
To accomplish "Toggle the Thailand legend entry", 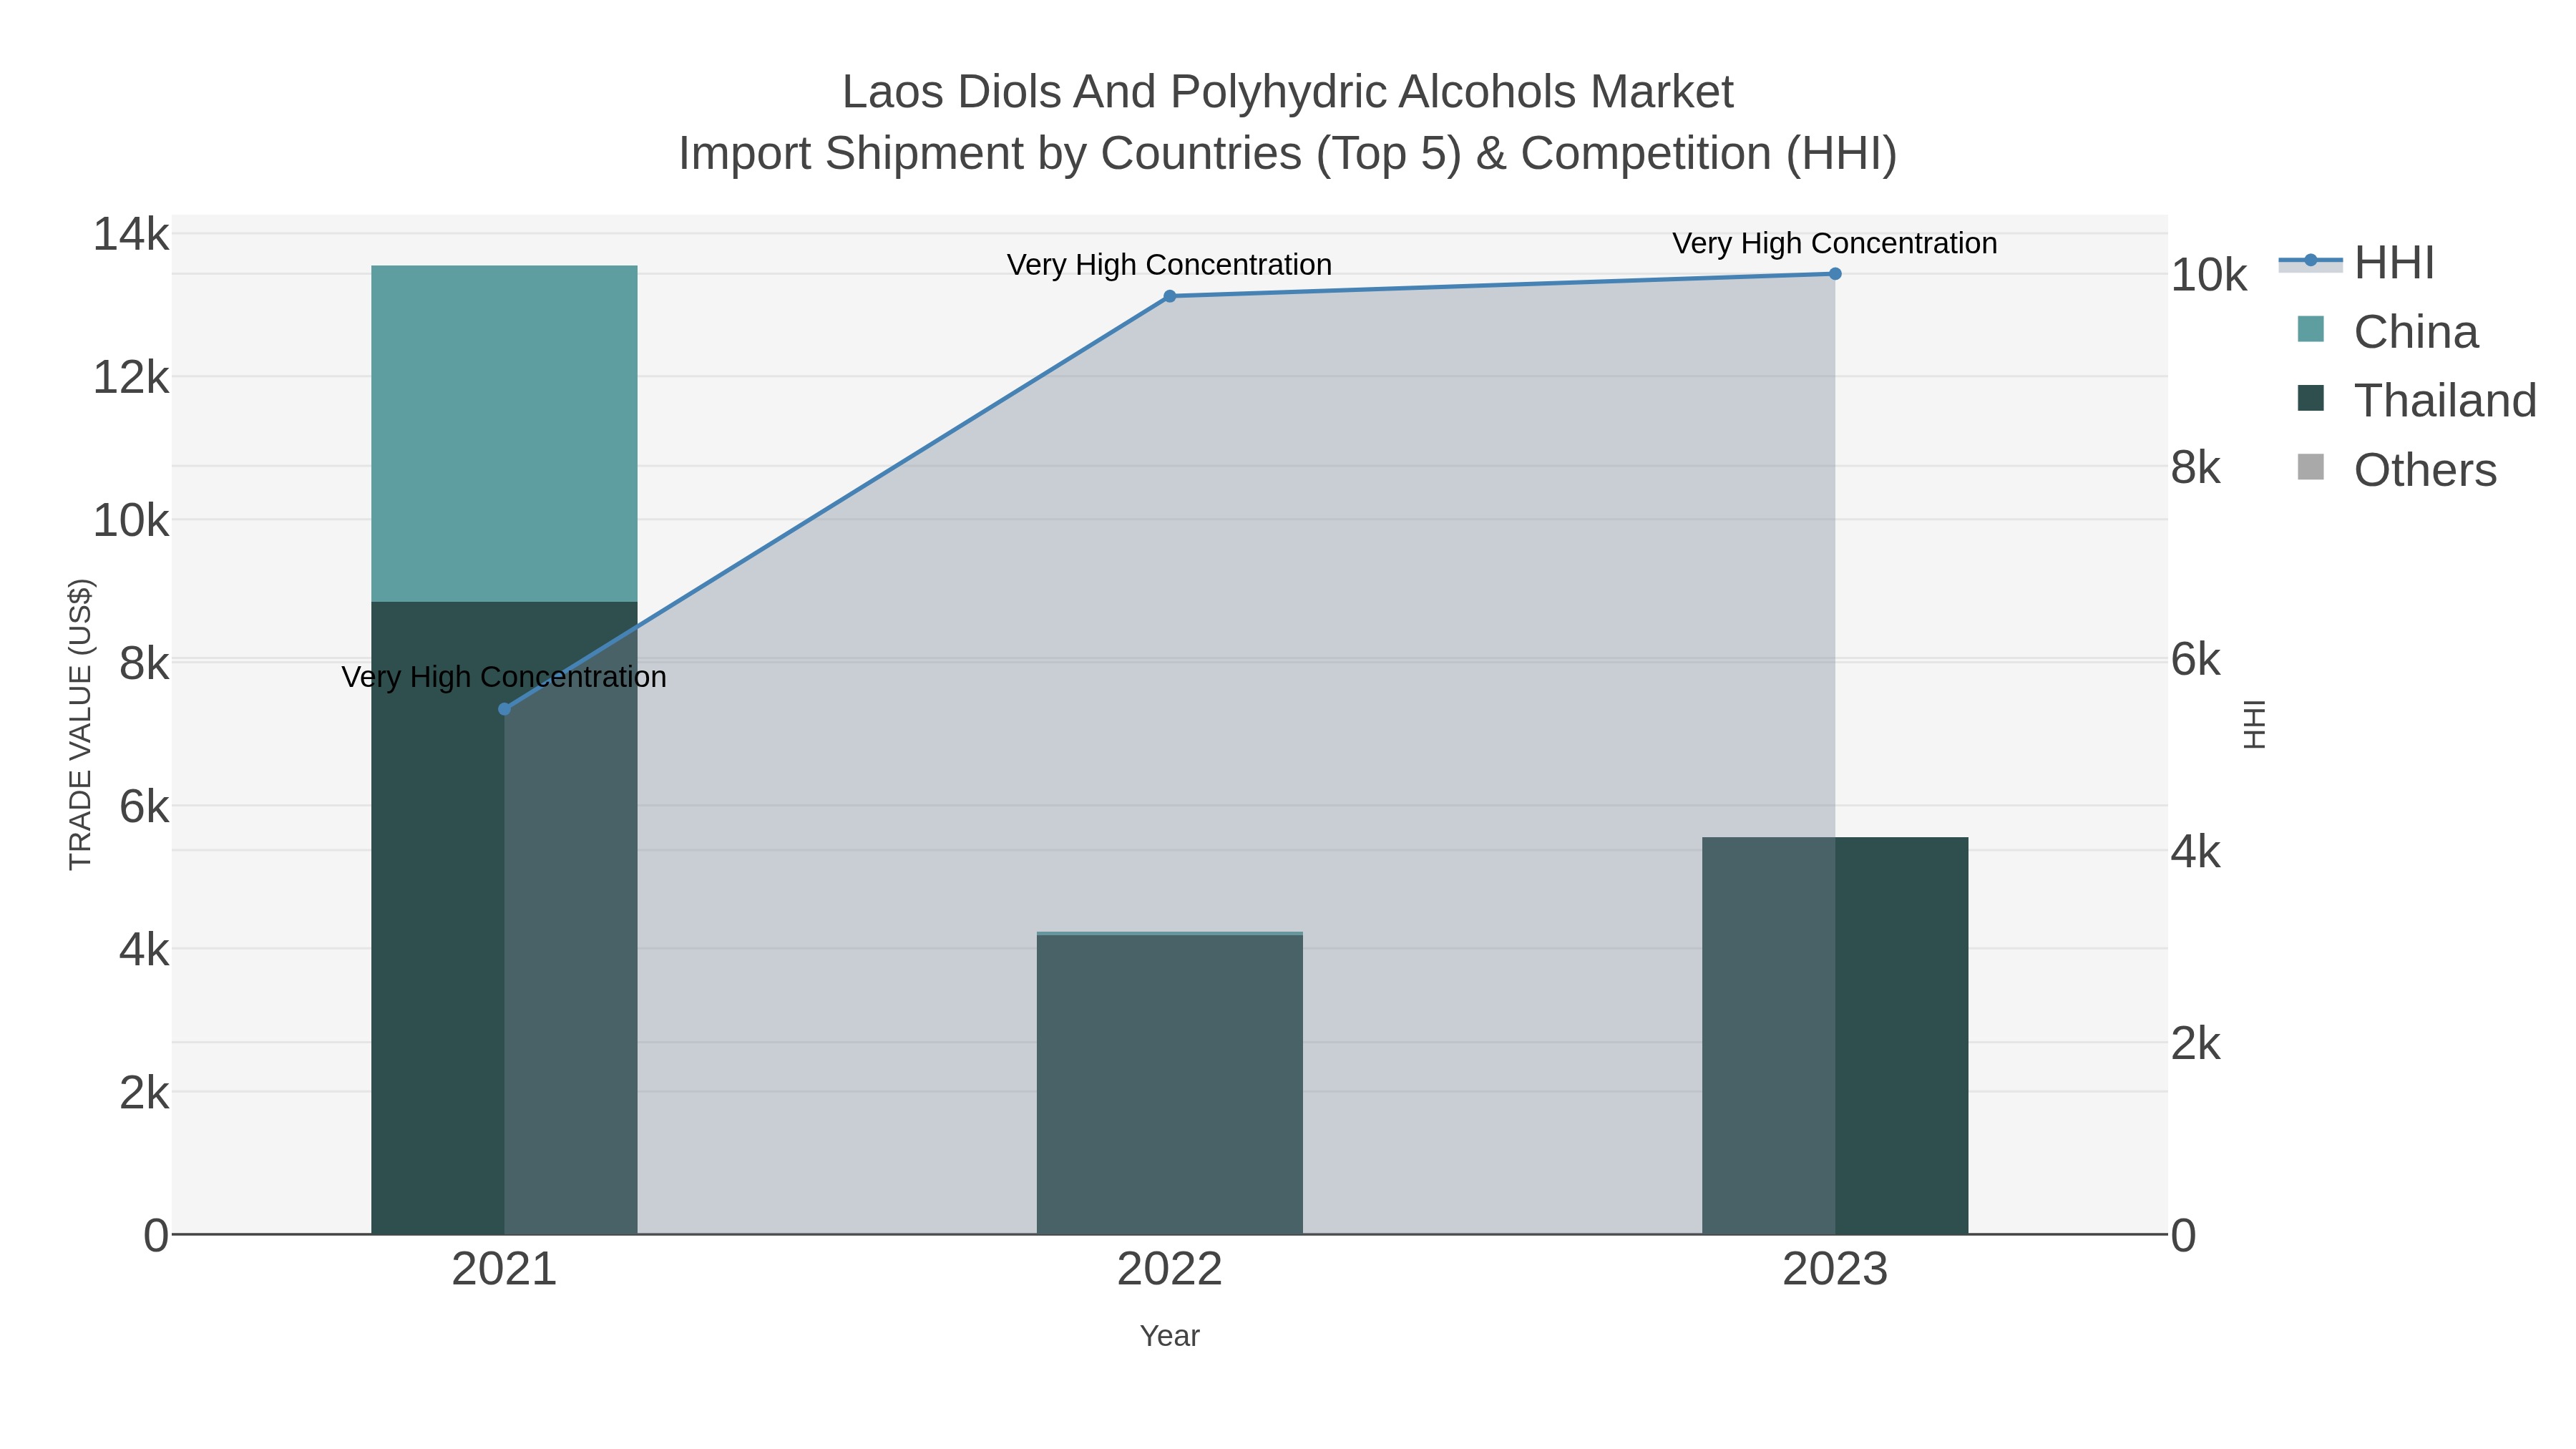I will pyautogui.click(x=2417, y=401).
